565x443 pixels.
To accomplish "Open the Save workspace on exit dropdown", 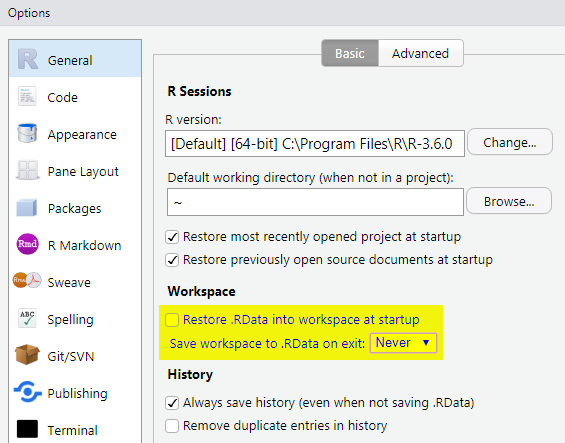I will 403,343.
